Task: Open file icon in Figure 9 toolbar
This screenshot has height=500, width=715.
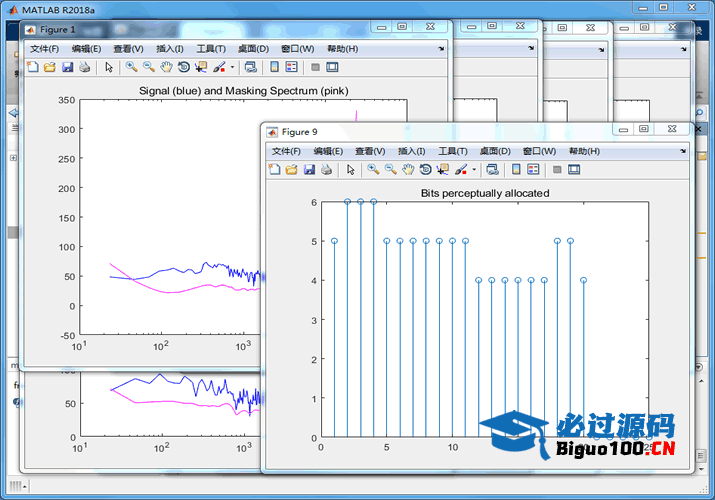Action: tap(291, 170)
